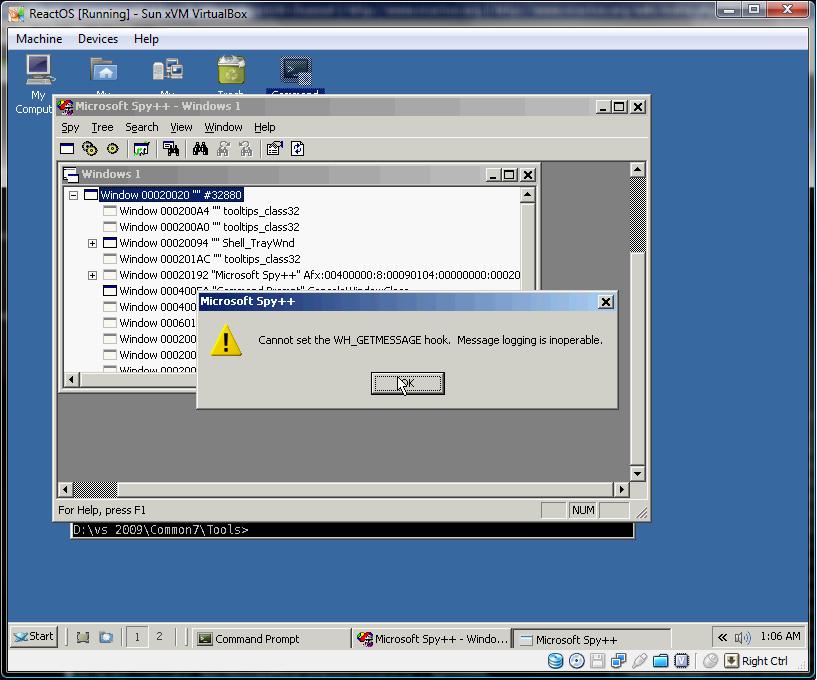The height and width of the screenshot is (680, 817).
Task: Click the Start button
Action: coord(34,637)
